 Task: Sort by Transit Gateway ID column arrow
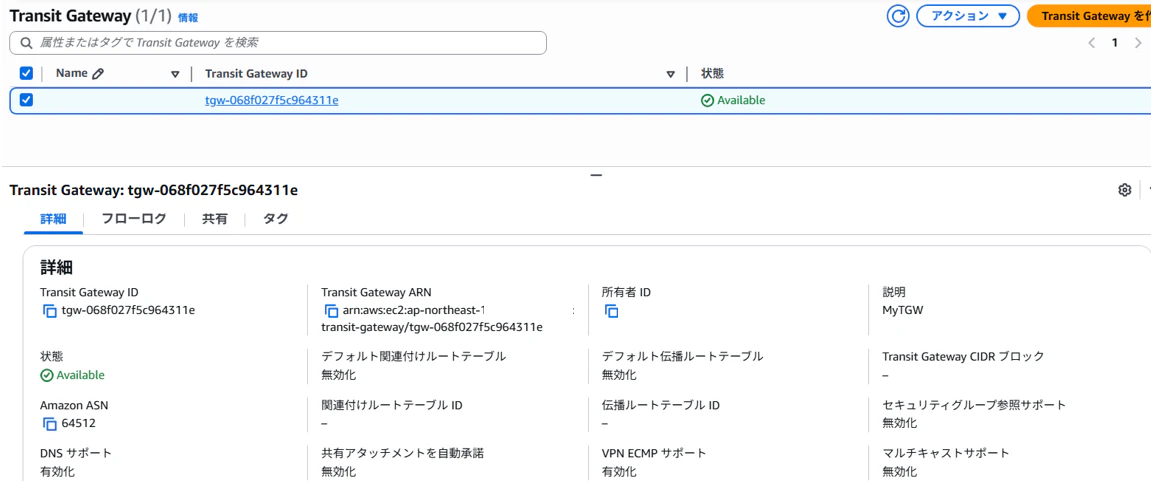coord(670,74)
